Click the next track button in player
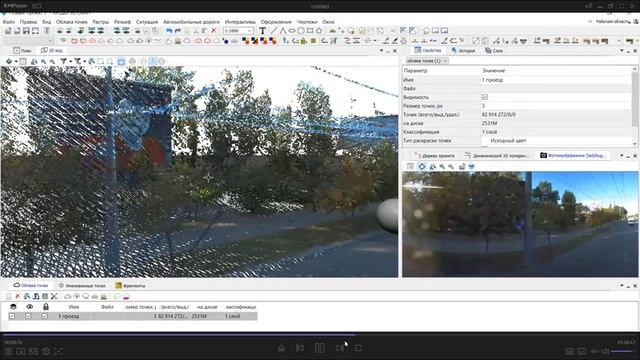 (340, 348)
